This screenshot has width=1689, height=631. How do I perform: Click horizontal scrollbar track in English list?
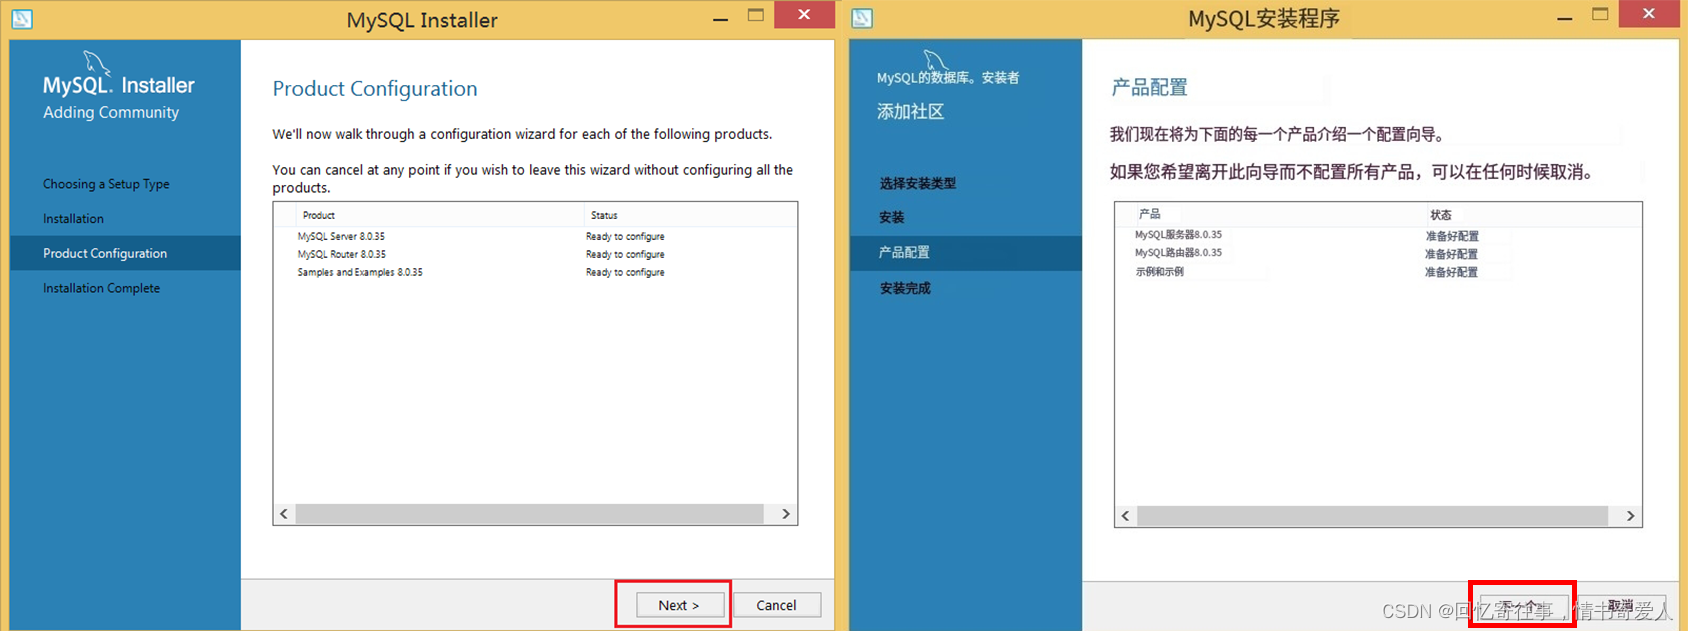point(530,514)
